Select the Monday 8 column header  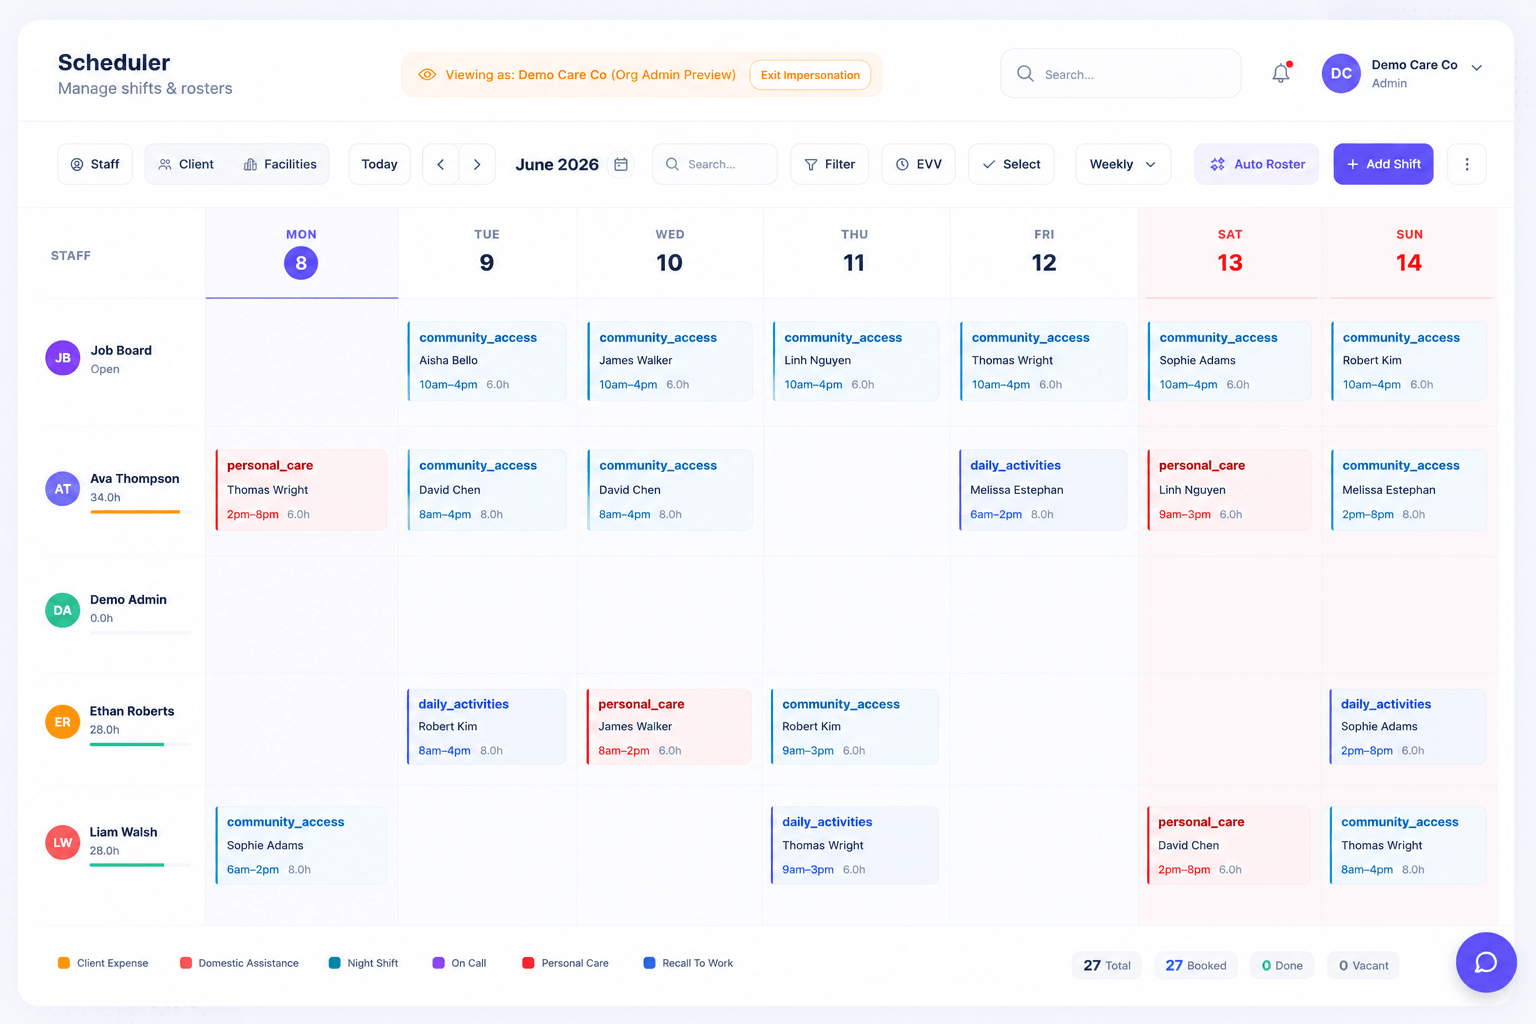click(301, 253)
